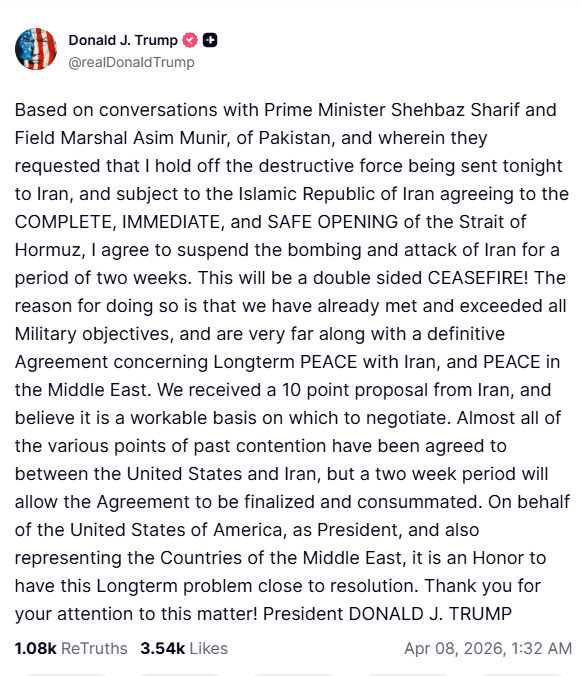Open the Apr 08, 2026 timestamp permalink
Image resolution: width=581 pixels, height=676 pixels.
(488, 648)
